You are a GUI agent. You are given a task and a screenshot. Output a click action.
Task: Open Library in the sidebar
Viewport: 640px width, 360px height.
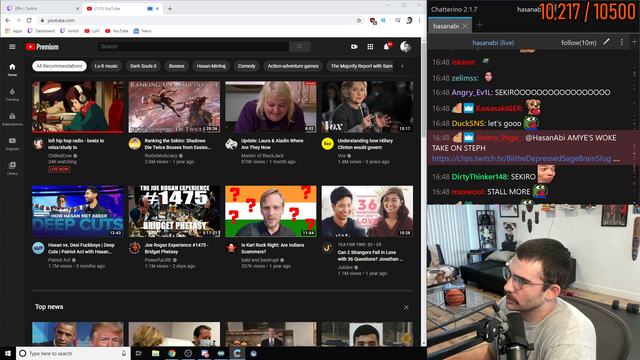coord(12,168)
